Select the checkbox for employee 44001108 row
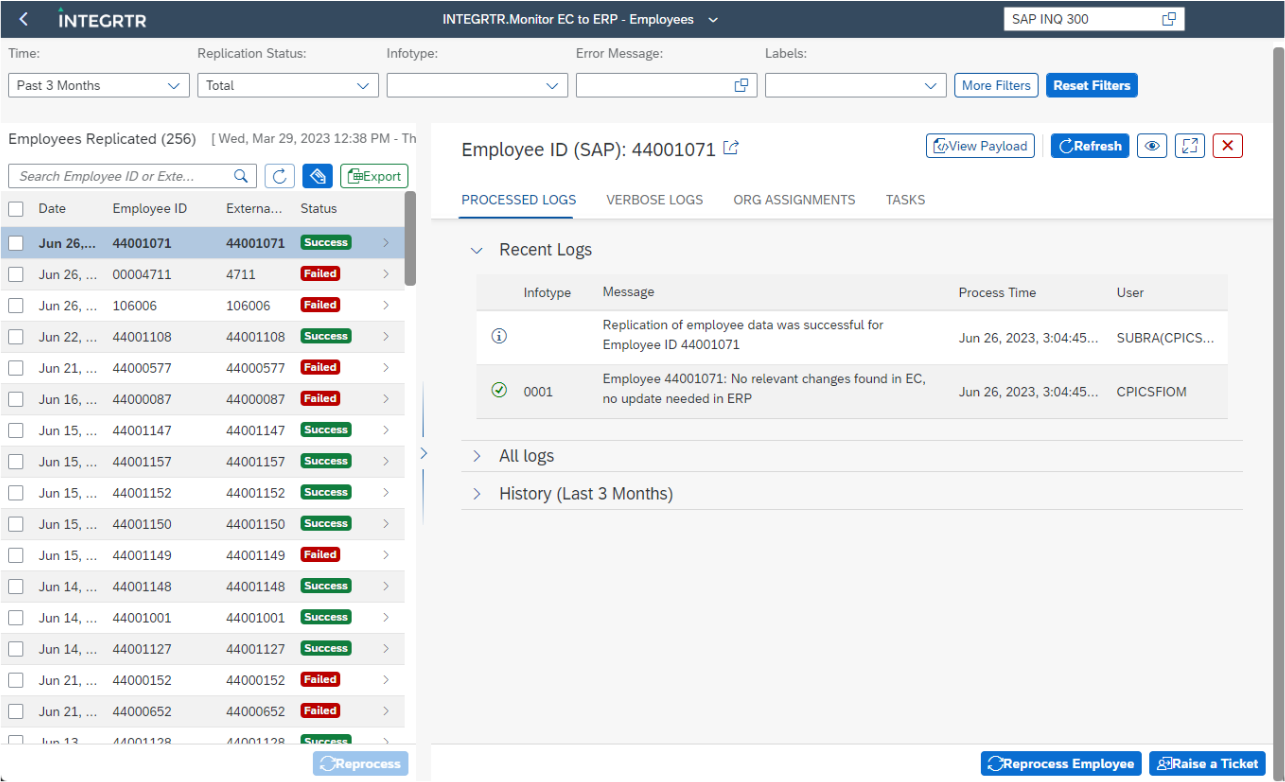Screen dimensions: 1285x782 point(16,337)
